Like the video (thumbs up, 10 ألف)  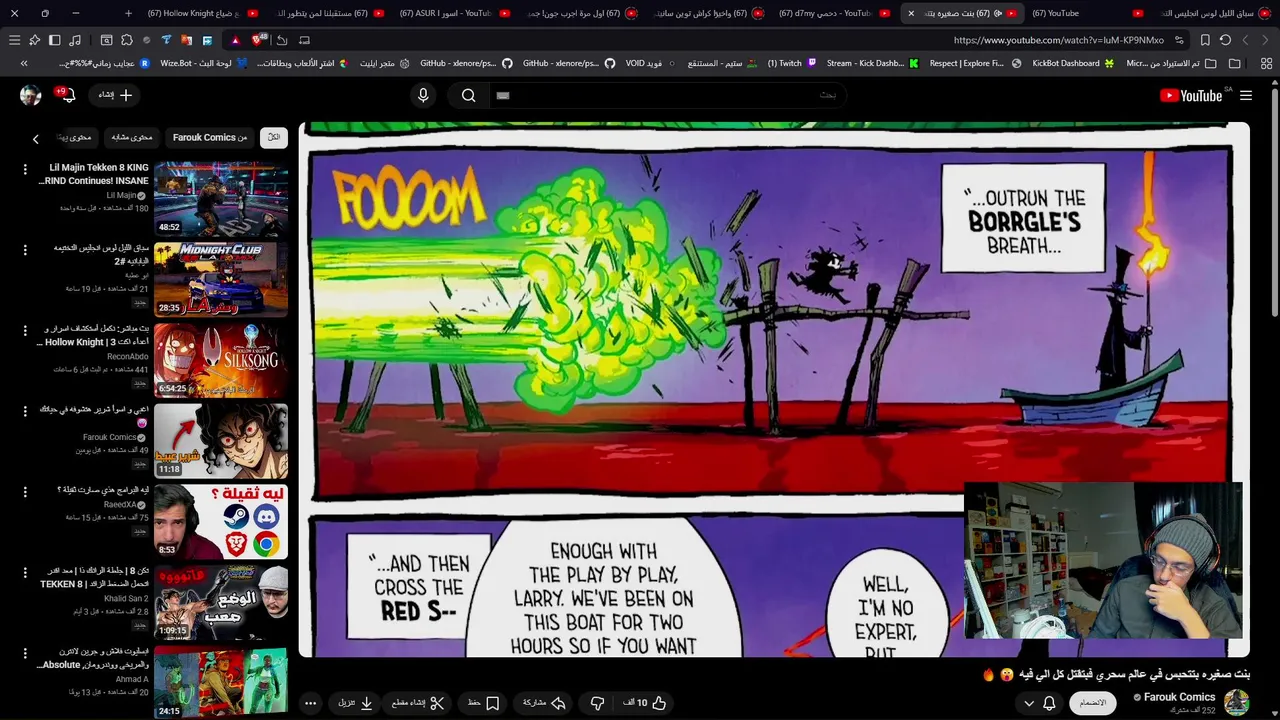click(x=645, y=703)
